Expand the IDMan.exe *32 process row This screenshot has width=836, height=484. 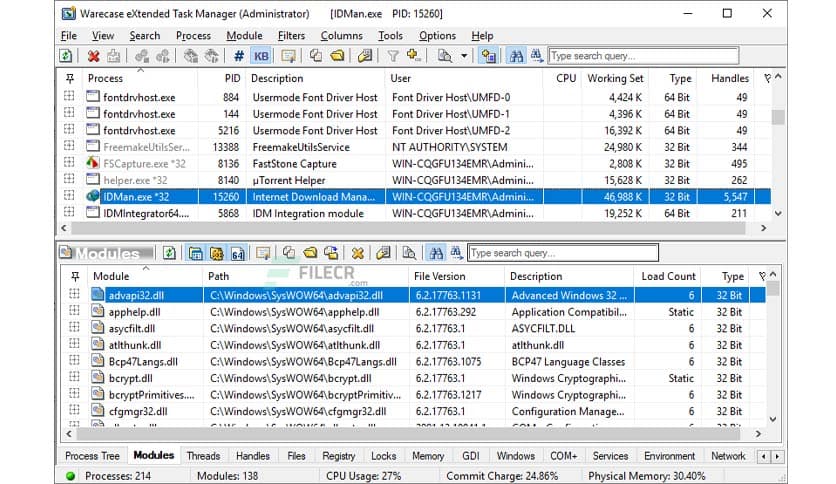coord(69,195)
